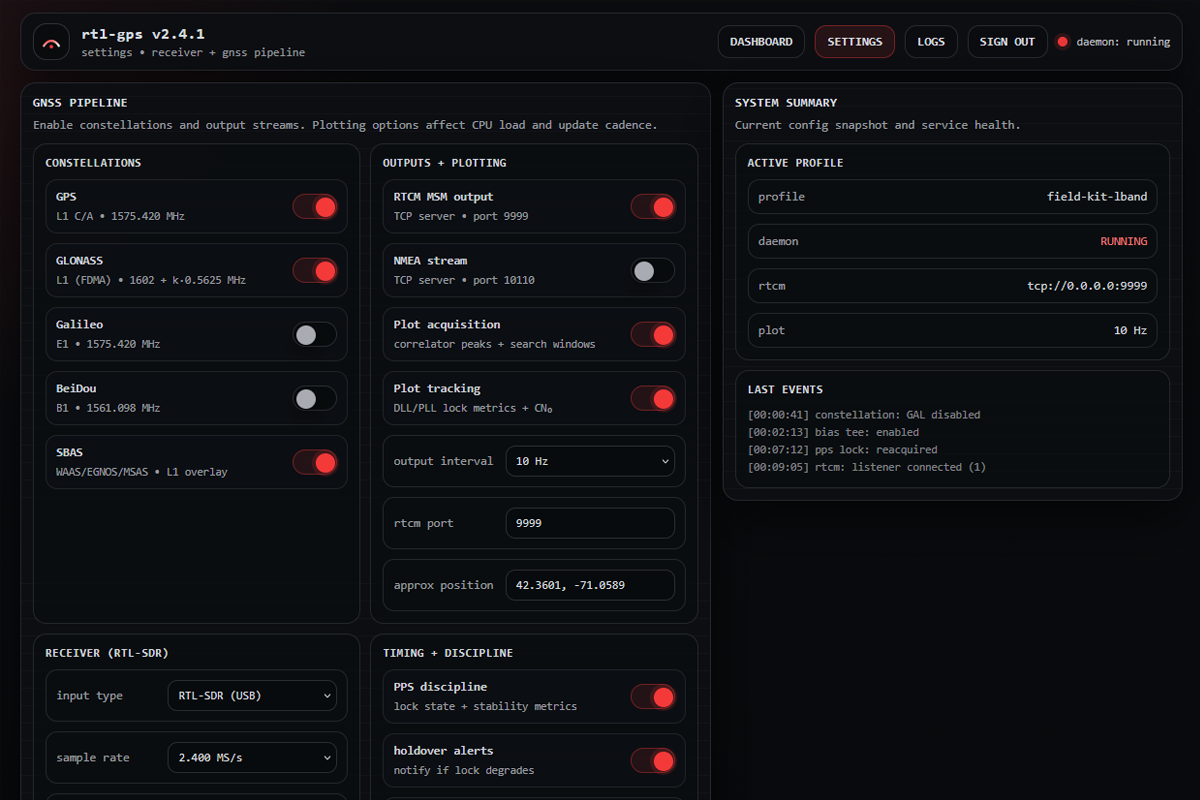This screenshot has height=800, width=1200.
Task: Turn off the GLONASS toggle
Action: [x=315, y=271]
